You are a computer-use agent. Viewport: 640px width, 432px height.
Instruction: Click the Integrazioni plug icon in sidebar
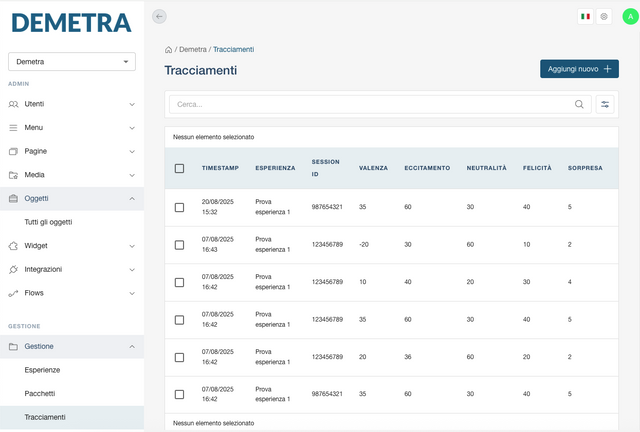pos(14,269)
